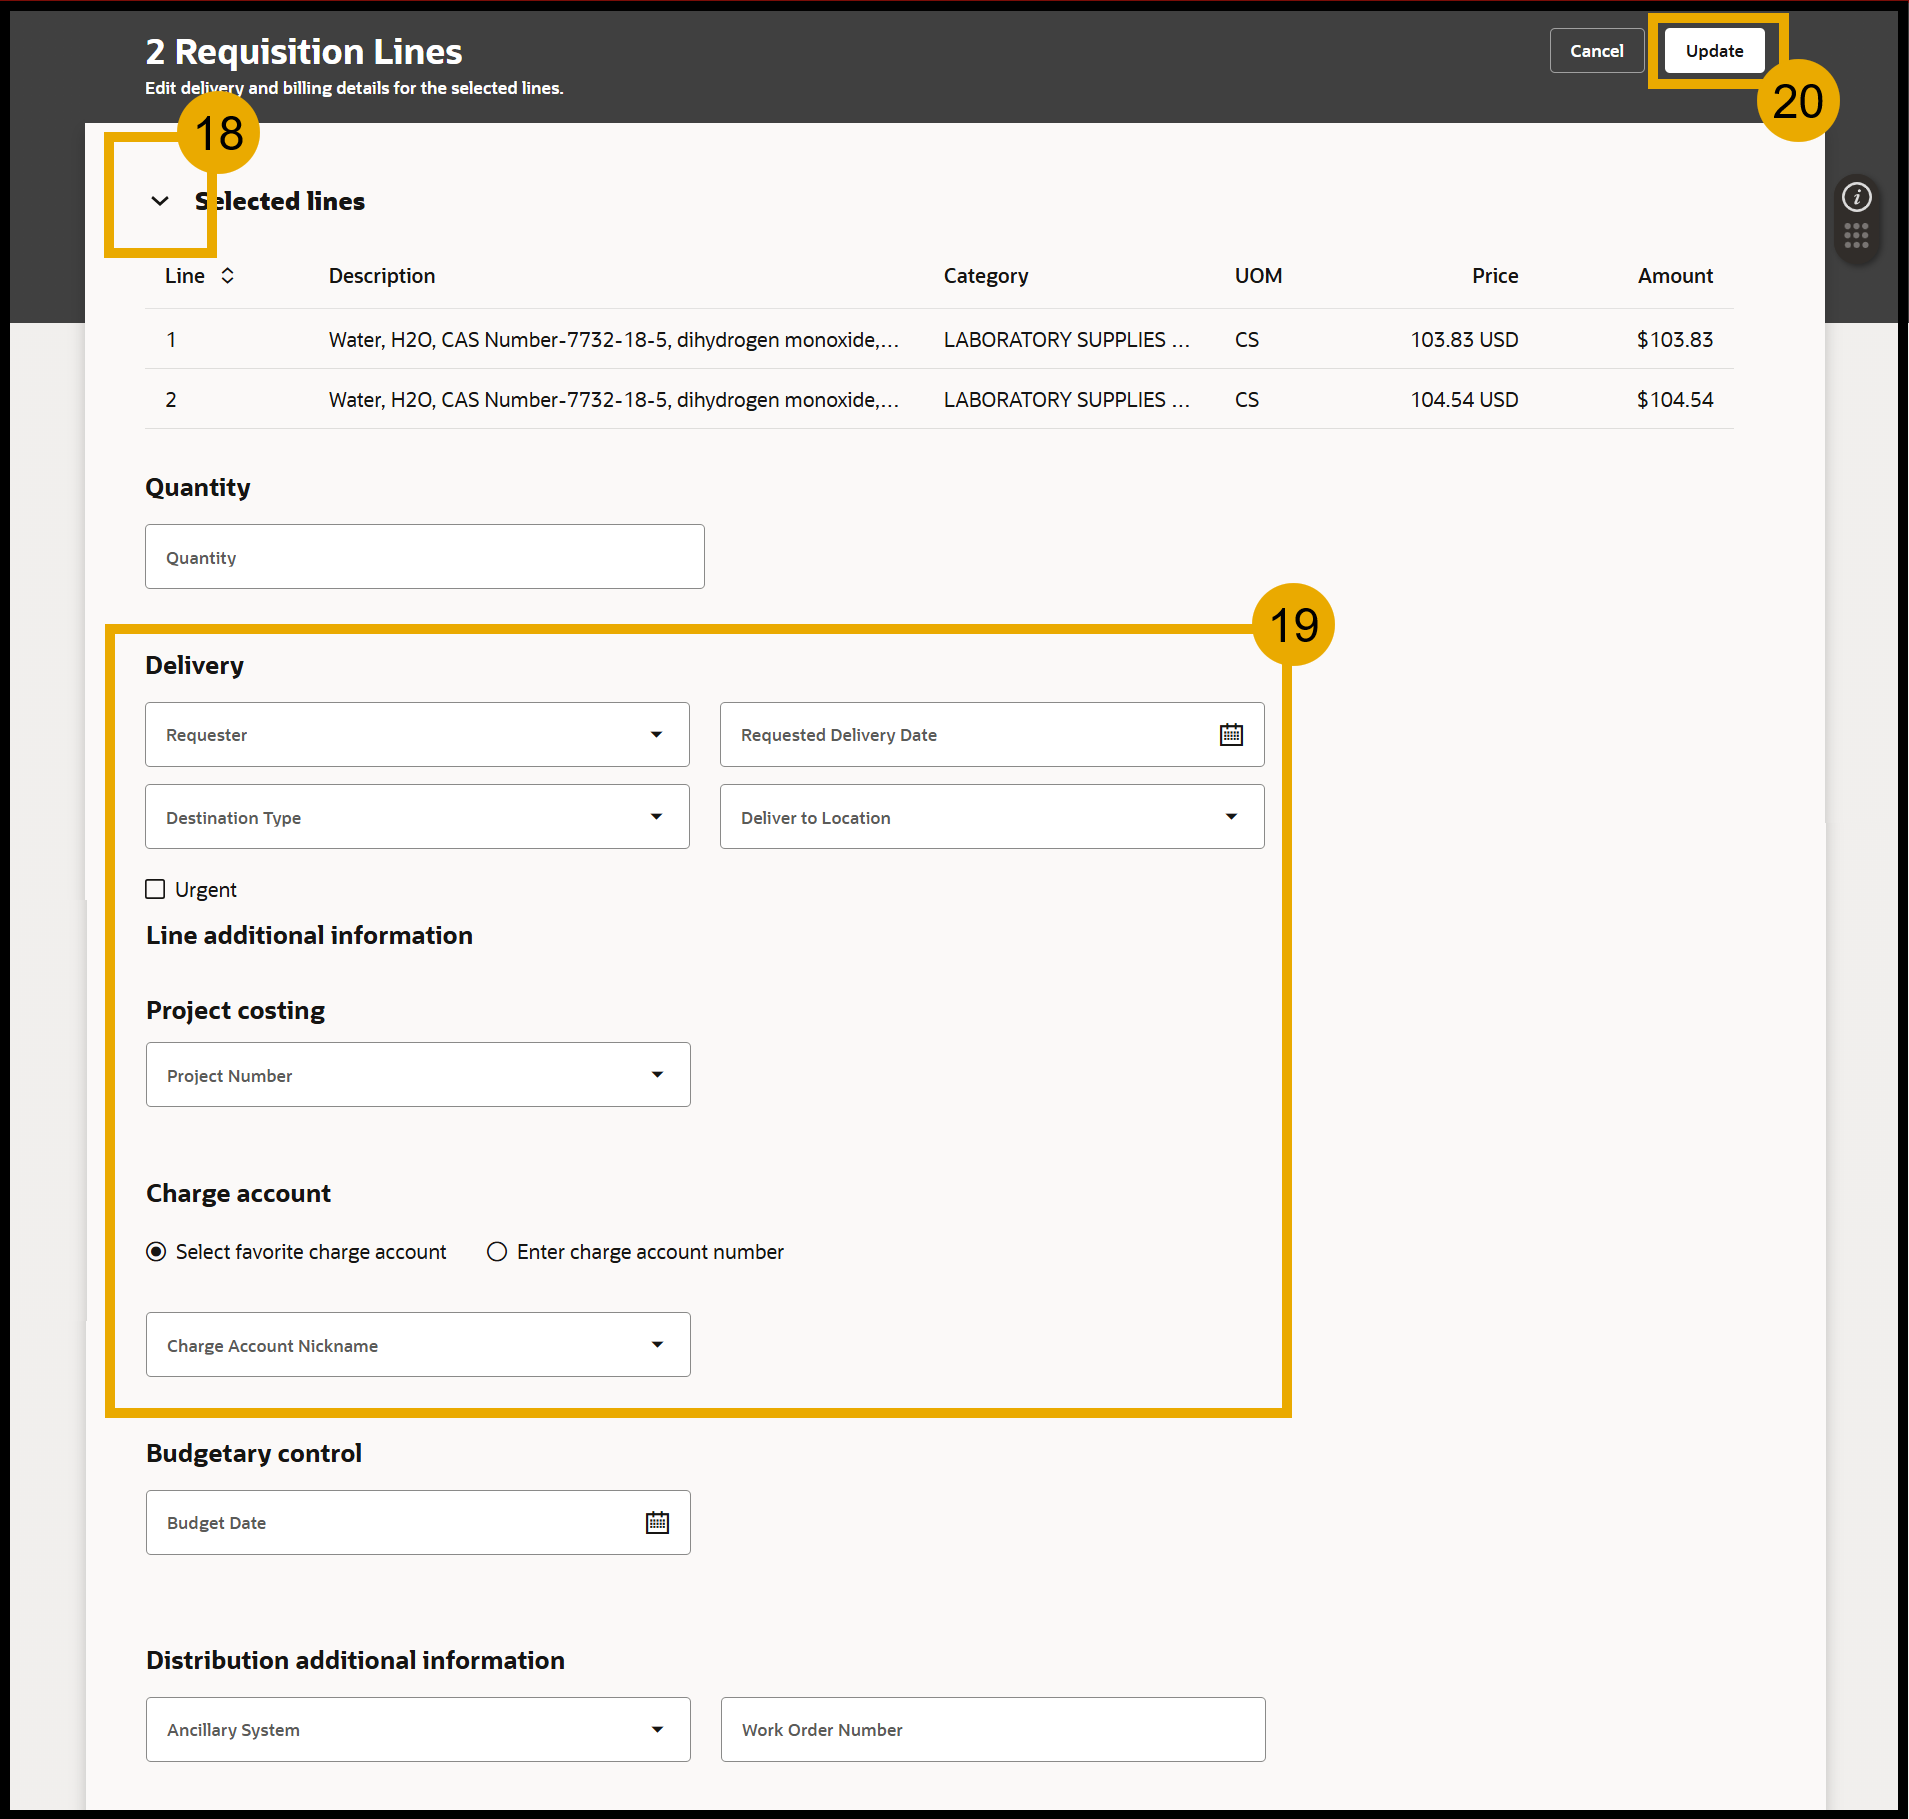The height and width of the screenshot is (1819, 1909).
Task: Collapse the Selected lines section
Action: [160, 202]
